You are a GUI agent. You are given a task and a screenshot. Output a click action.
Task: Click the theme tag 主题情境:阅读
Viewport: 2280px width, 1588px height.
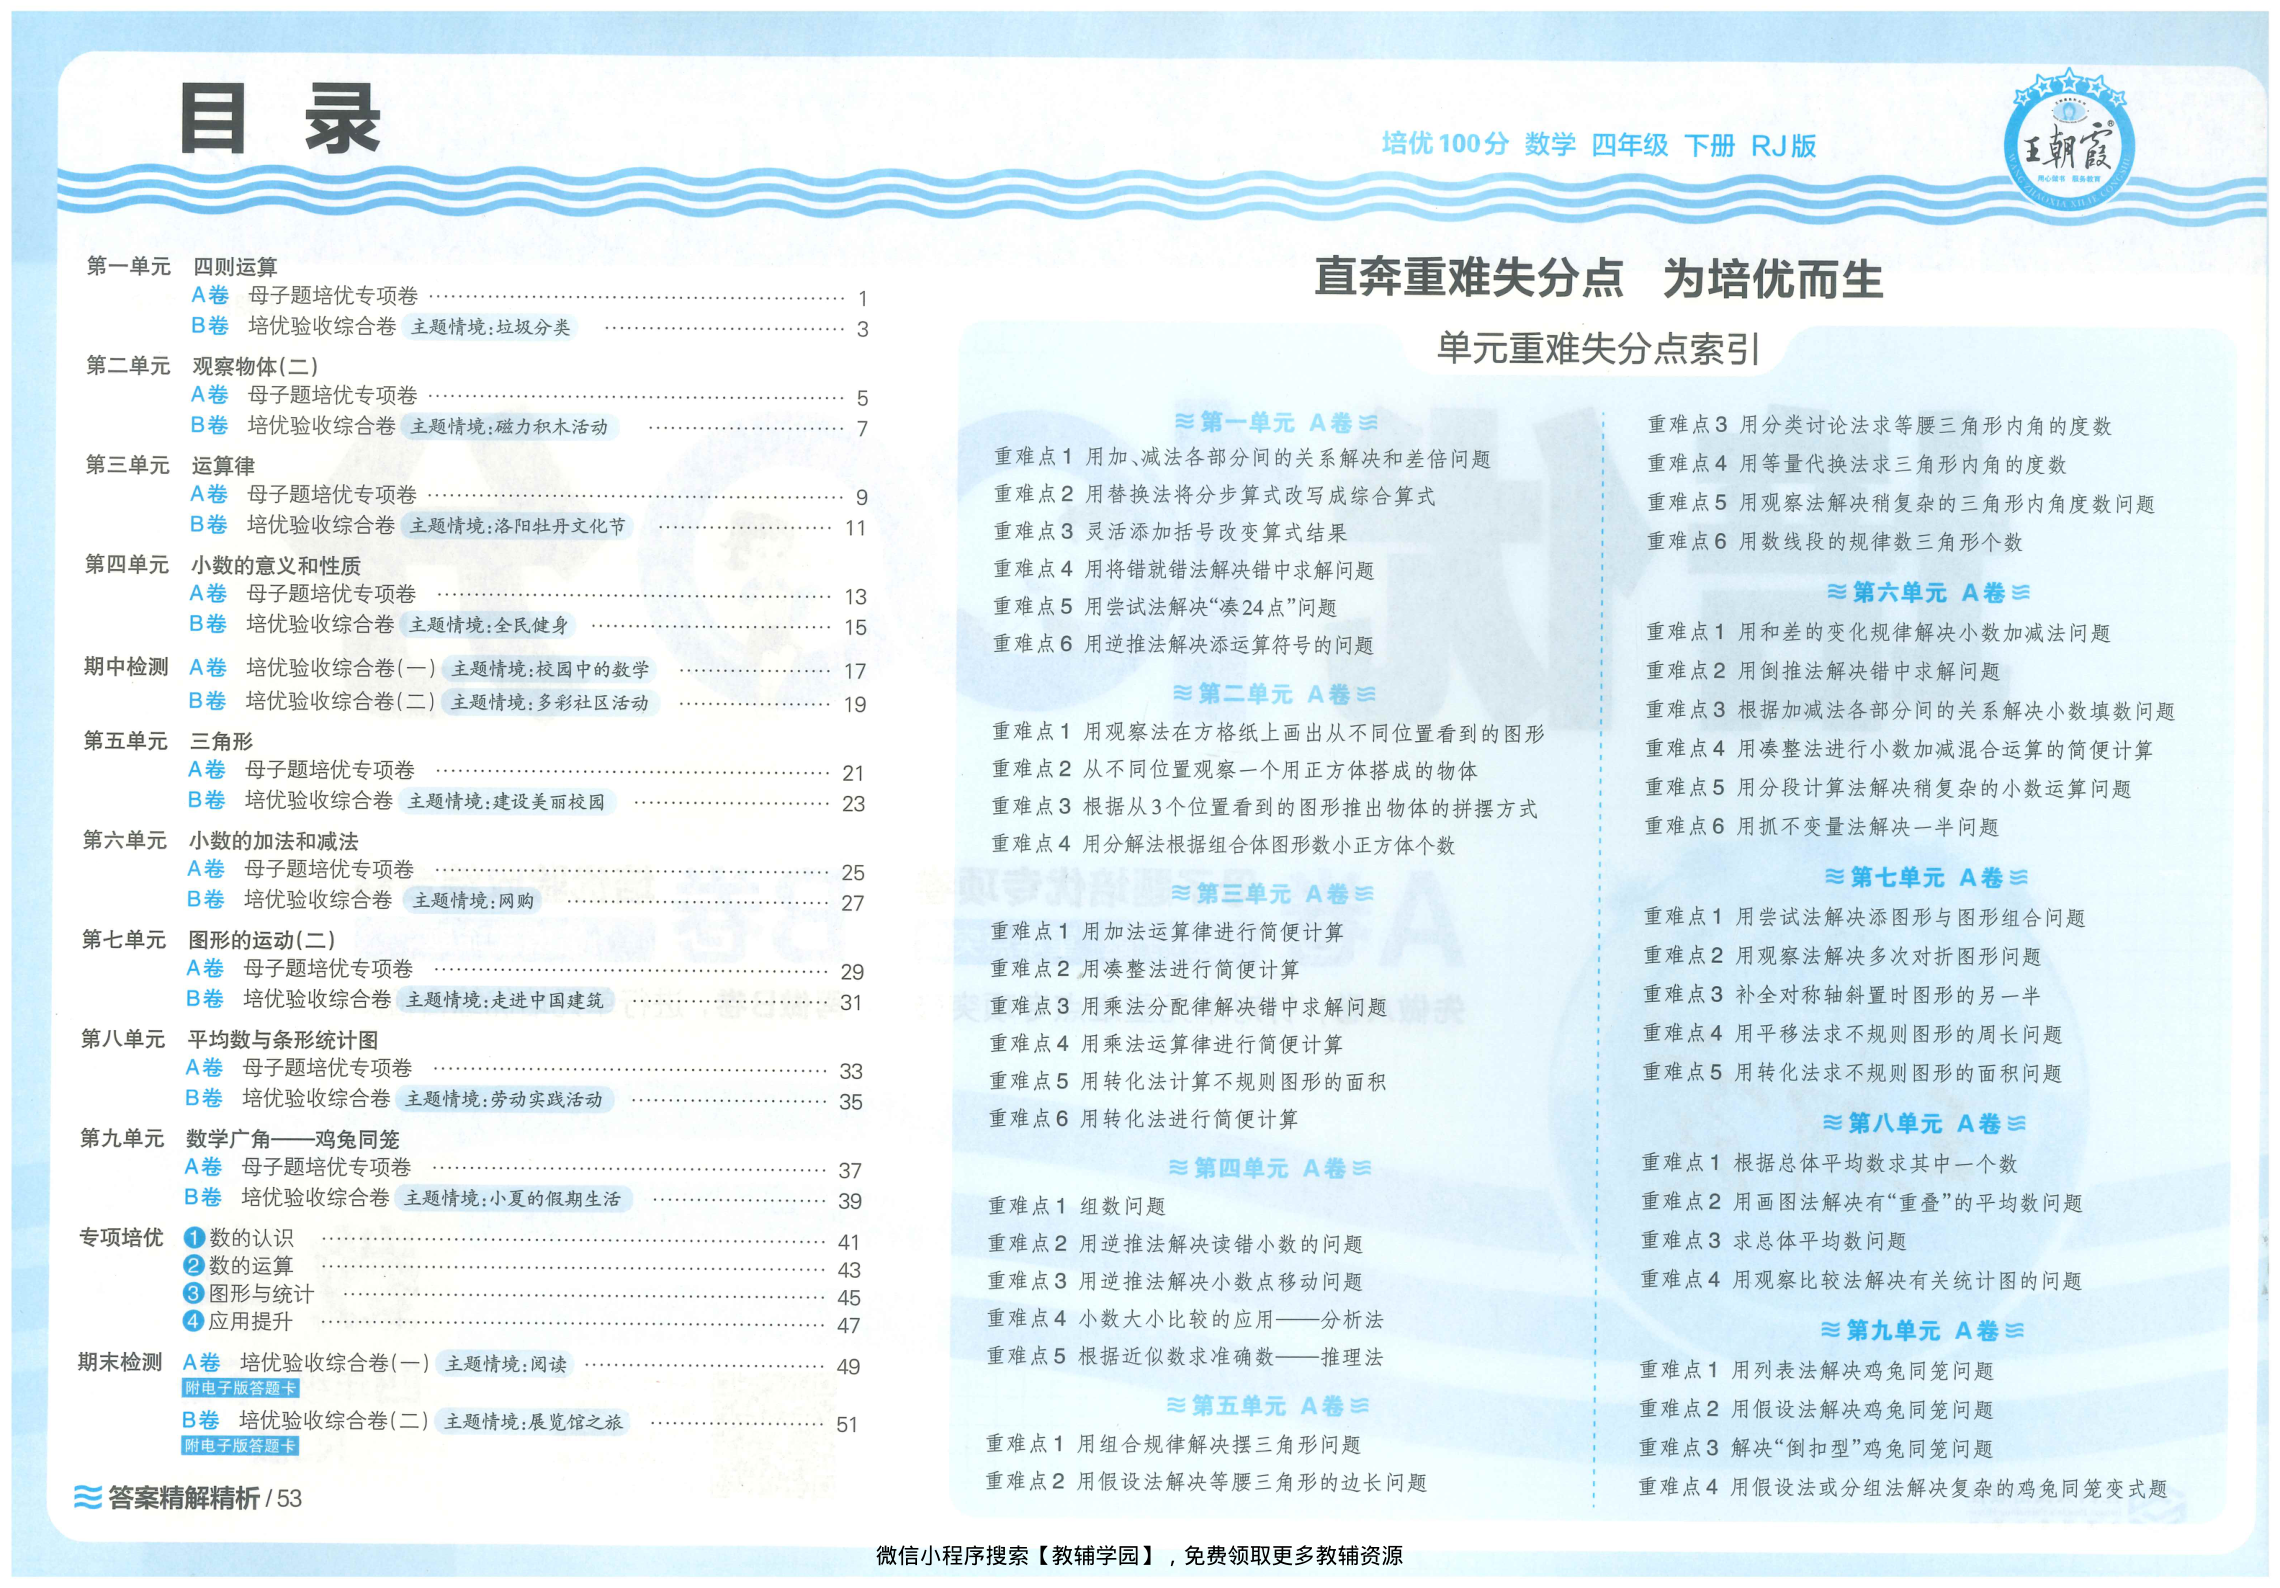pos(505,1364)
